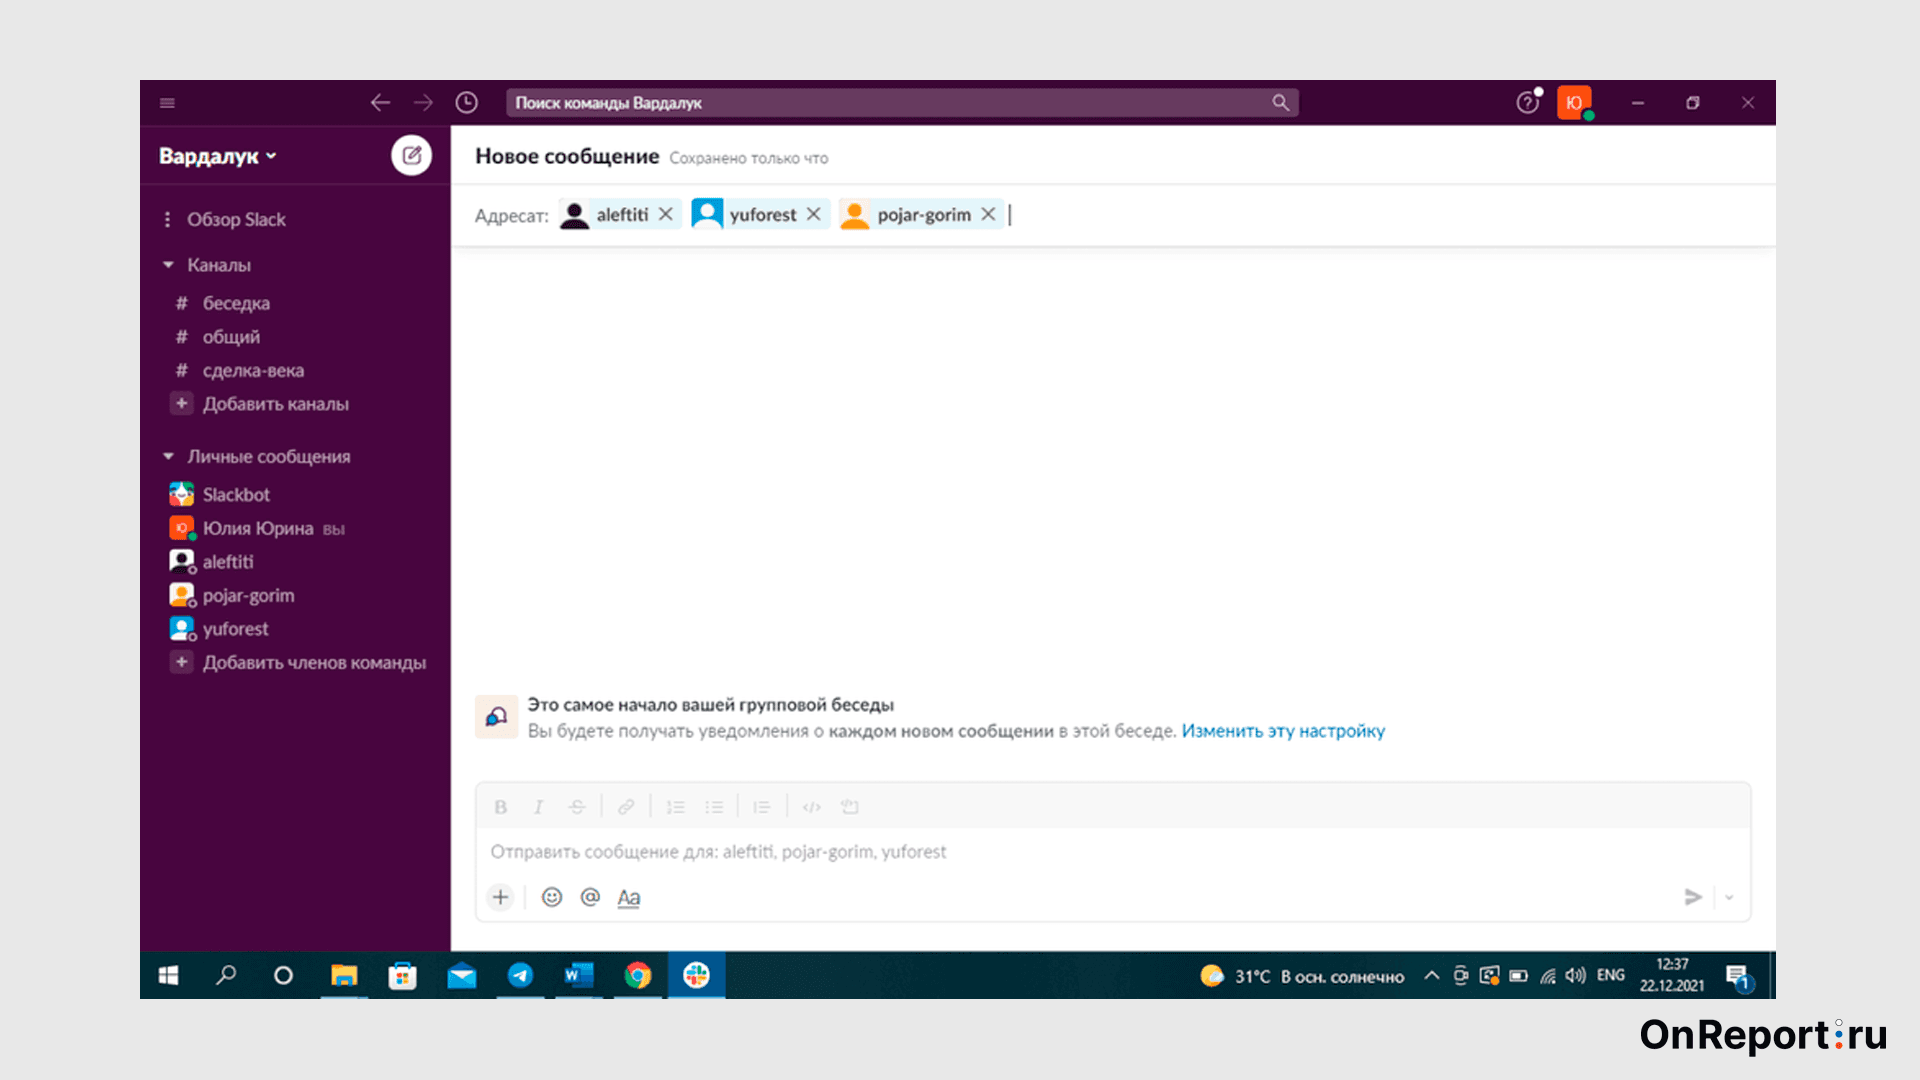The width and height of the screenshot is (1920, 1080).
Task: Open File Explorer from taskbar
Action: [x=344, y=975]
